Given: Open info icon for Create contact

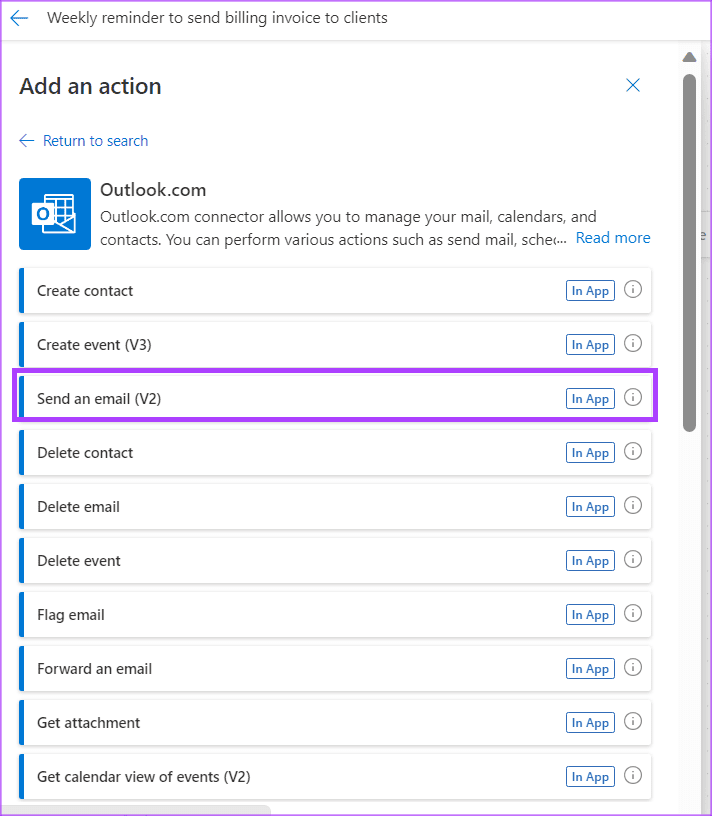Looking at the screenshot, I should [x=632, y=290].
